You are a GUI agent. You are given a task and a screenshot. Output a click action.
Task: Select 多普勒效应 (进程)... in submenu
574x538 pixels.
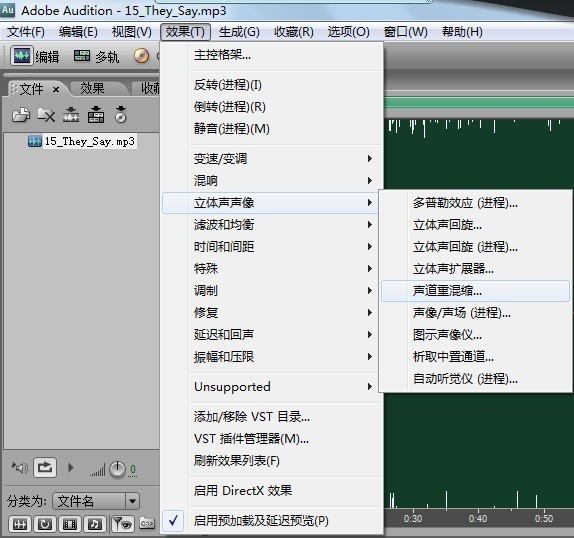pos(475,203)
